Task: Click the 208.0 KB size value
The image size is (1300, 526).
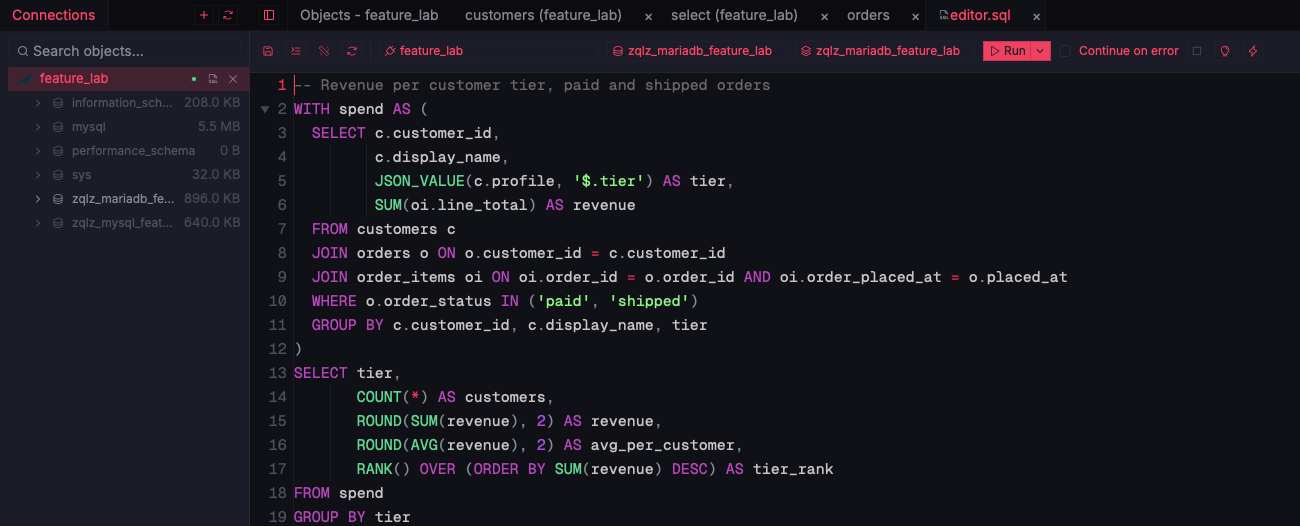Action: 212,103
